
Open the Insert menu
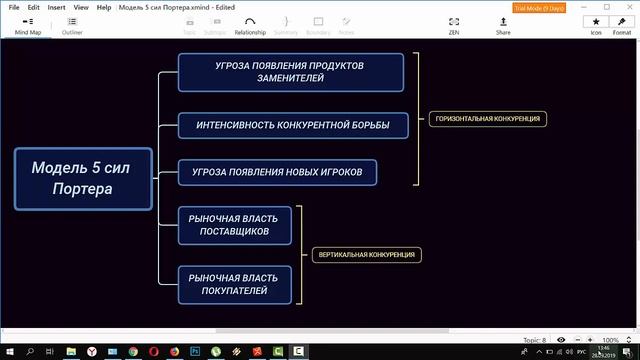56,7
